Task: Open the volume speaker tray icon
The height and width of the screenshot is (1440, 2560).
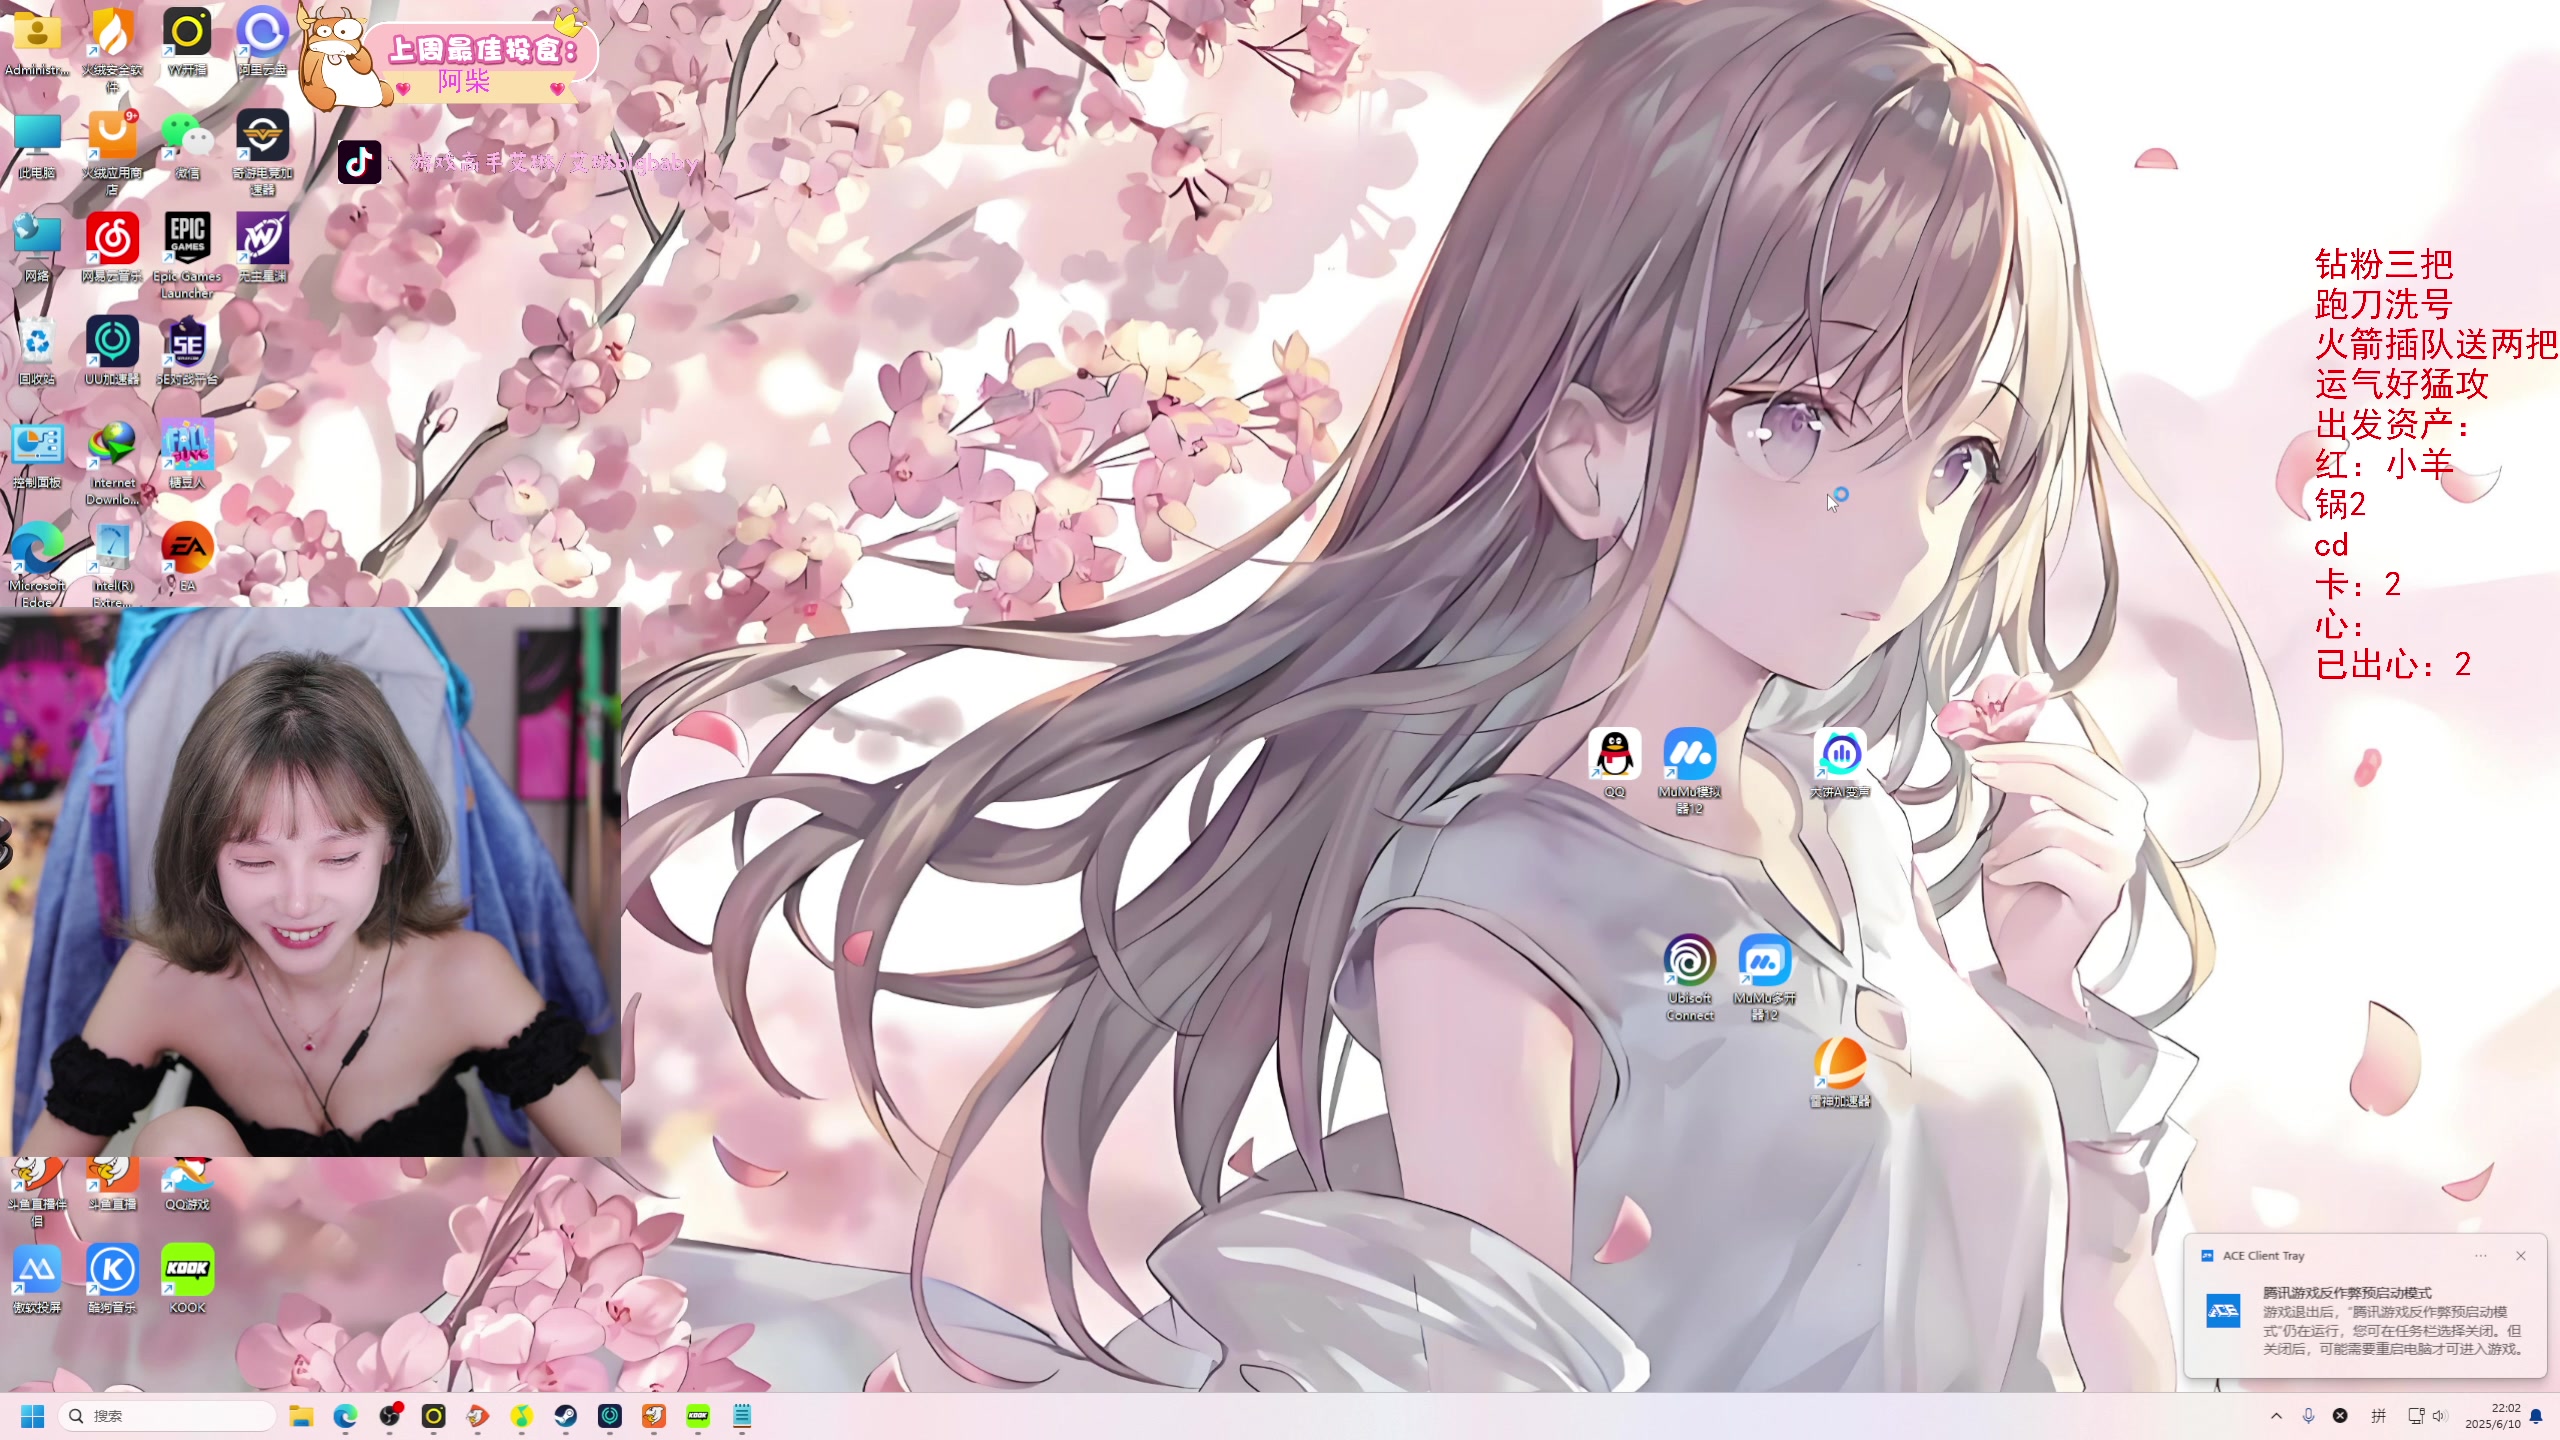Action: [x=2439, y=1416]
